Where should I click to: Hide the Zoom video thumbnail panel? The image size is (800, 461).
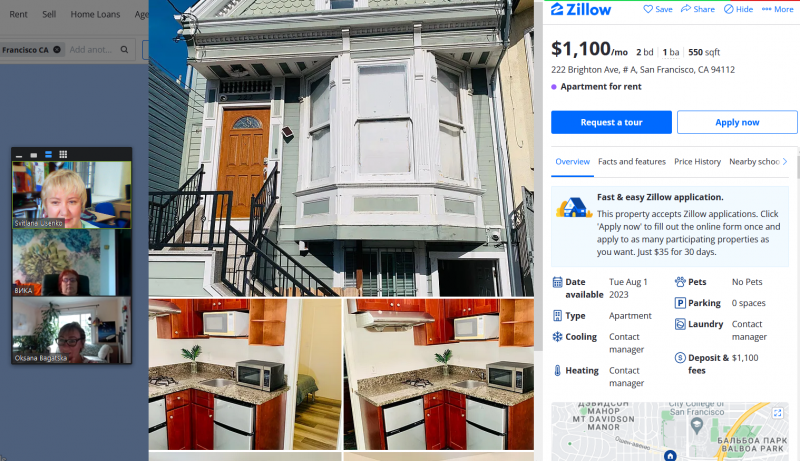point(19,156)
